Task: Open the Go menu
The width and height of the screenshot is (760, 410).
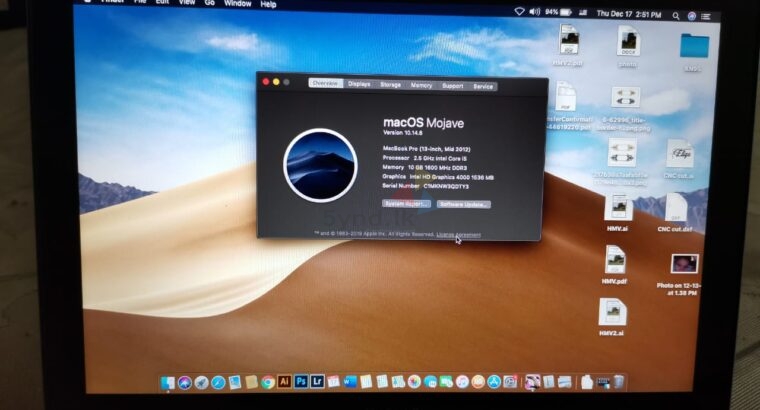Action: coord(209,3)
